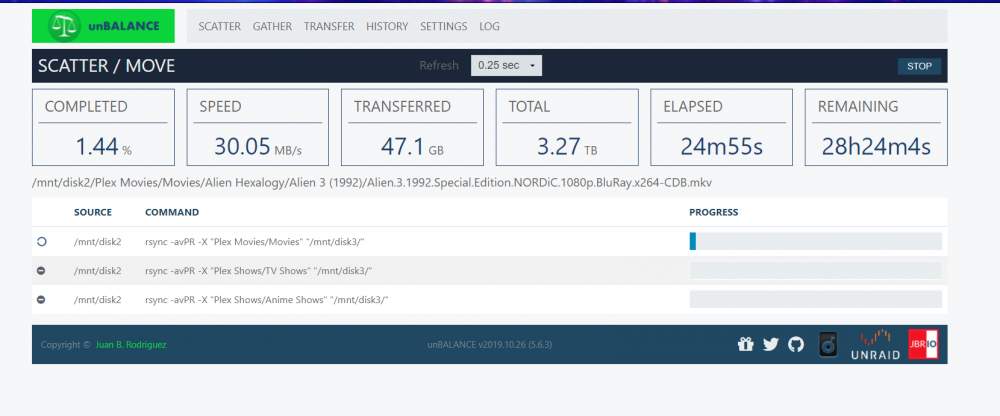
Task: Select the rsync "Plex Movies/Movies" command text
Action: click(x=255, y=242)
